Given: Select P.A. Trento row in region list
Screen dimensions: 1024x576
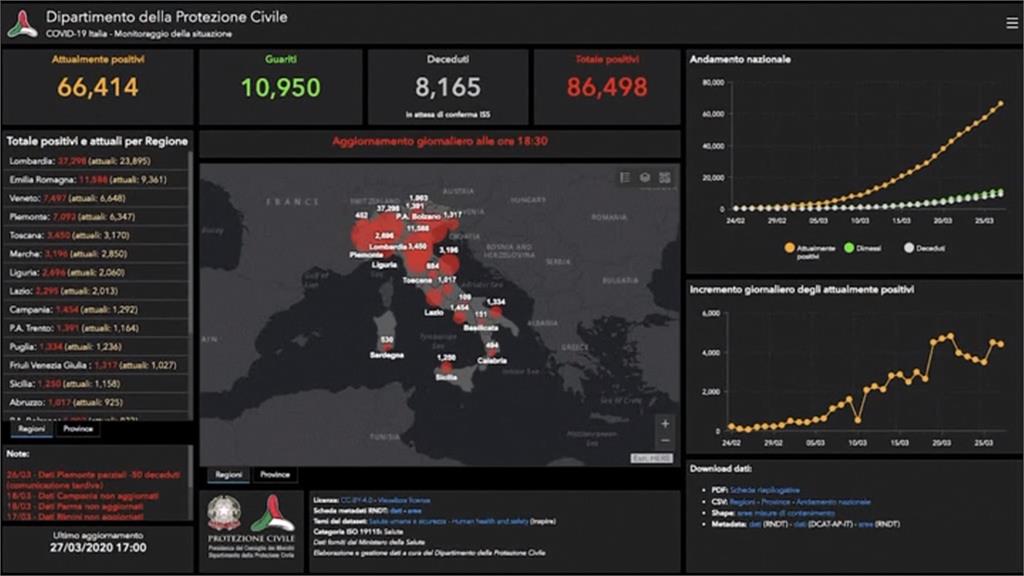Looking at the screenshot, I should tap(96, 328).
